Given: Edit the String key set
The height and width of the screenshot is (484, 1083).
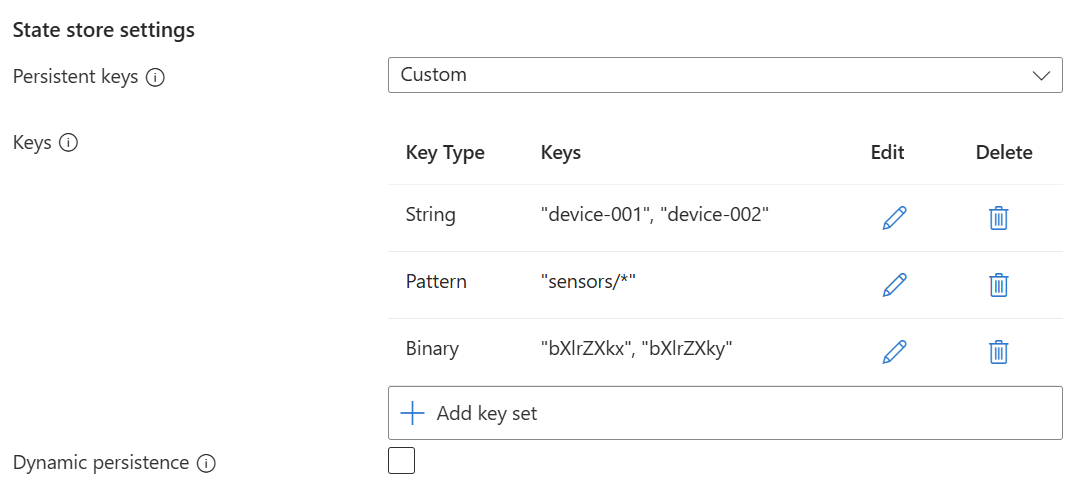Looking at the screenshot, I should click(x=894, y=218).
